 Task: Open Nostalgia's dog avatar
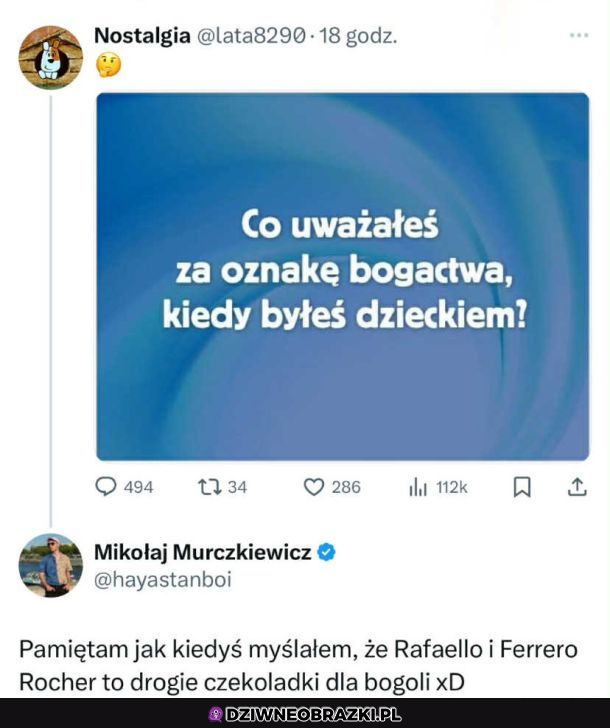tap(51, 58)
